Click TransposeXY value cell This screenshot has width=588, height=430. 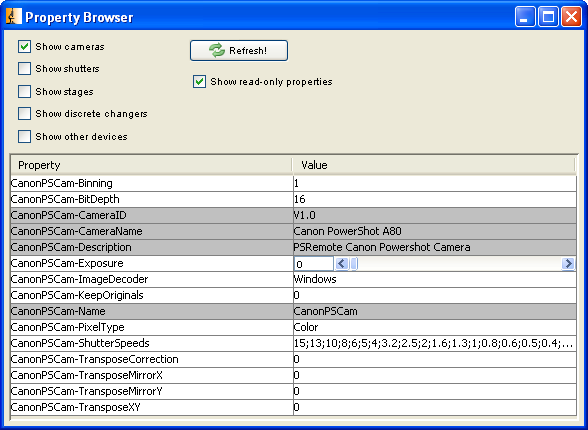point(435,408)
